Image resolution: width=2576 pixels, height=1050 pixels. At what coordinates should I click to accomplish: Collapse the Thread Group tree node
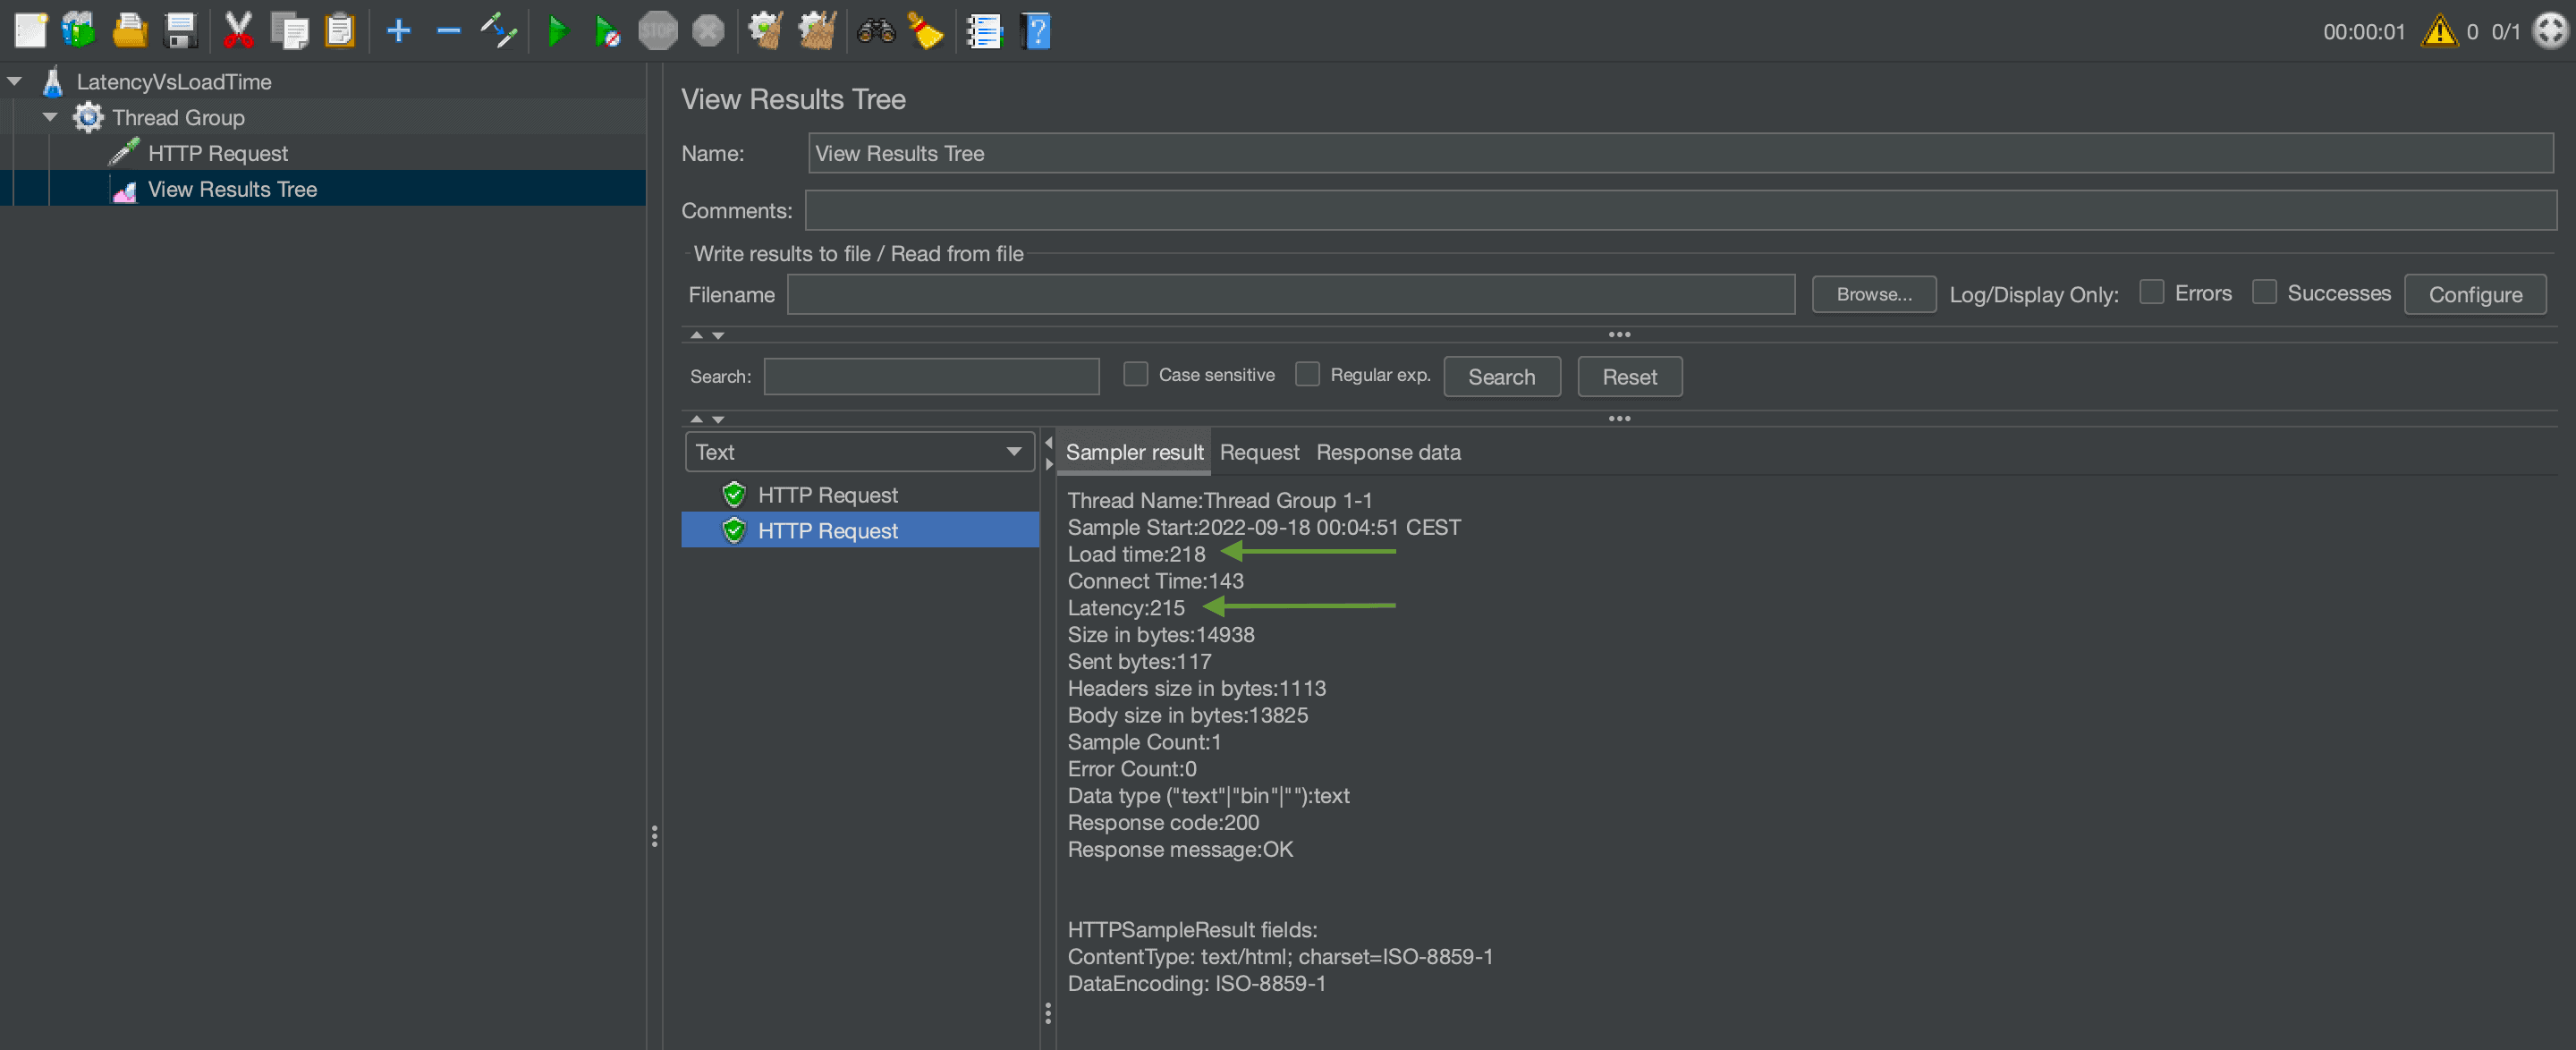(50, 117)
